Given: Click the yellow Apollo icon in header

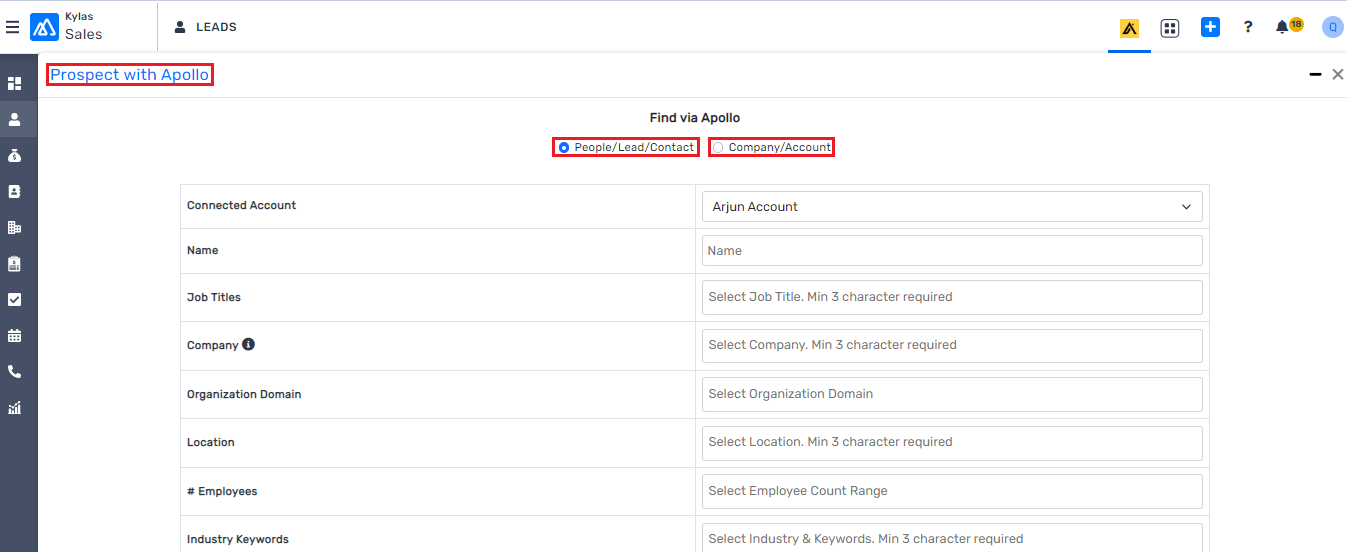Looking at the screenshot, I should pos(1129,28).
